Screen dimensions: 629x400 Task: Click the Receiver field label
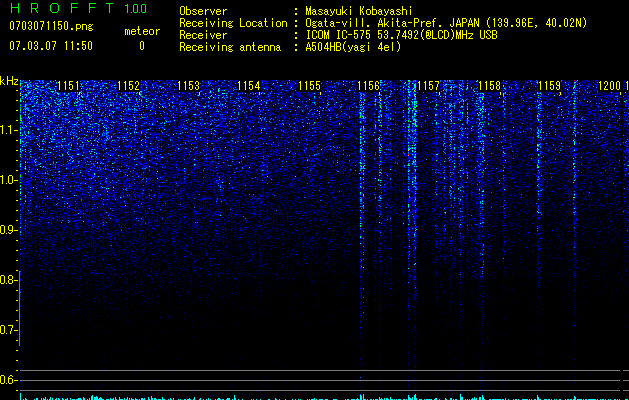point(203,35)
